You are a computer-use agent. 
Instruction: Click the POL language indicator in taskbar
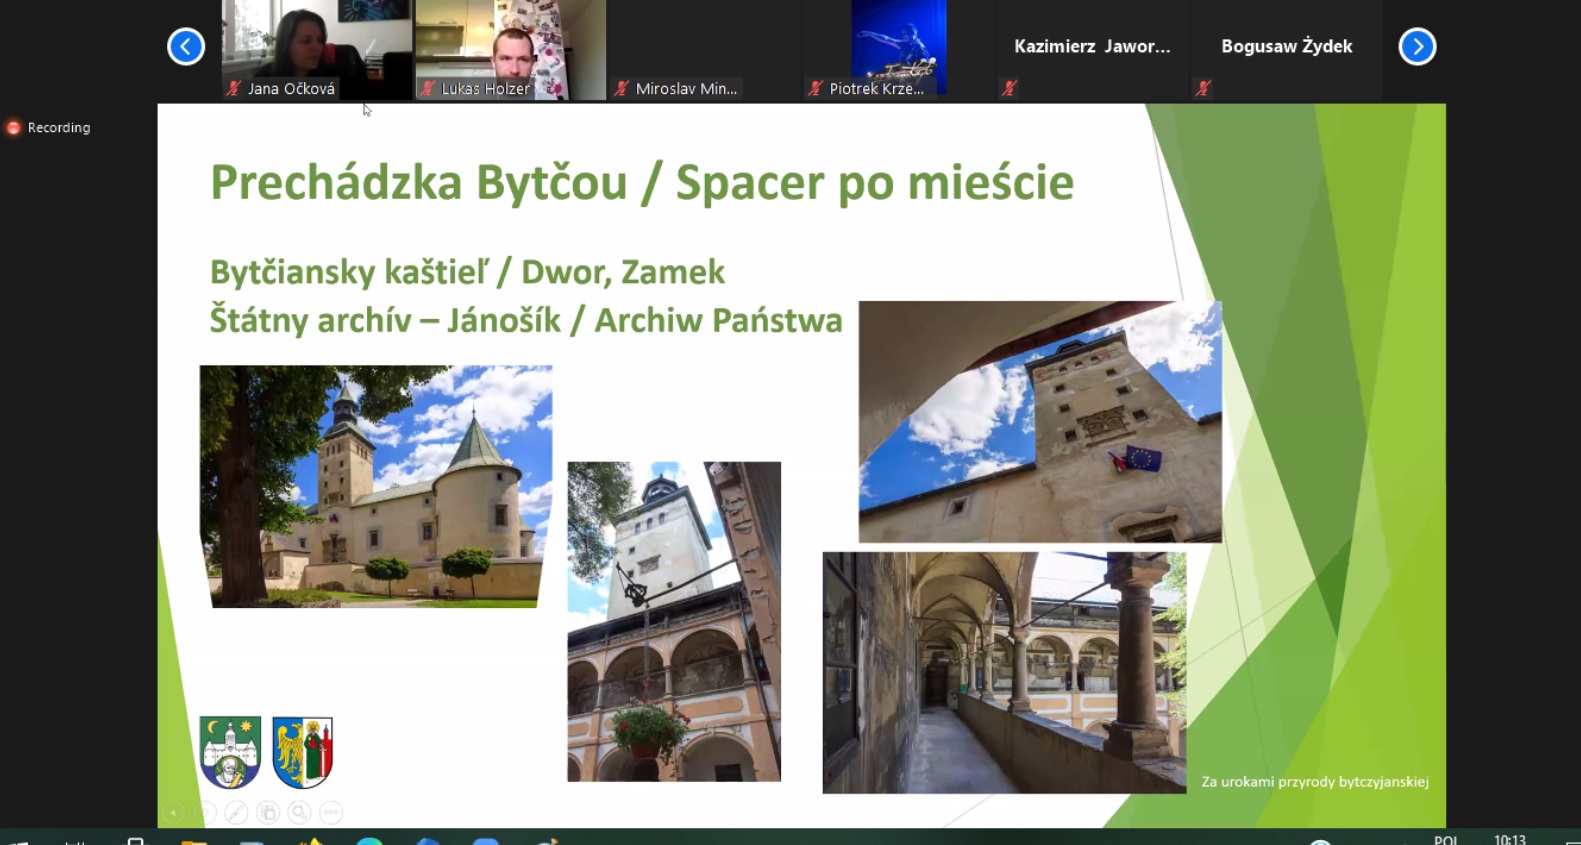click(1445, 839)
